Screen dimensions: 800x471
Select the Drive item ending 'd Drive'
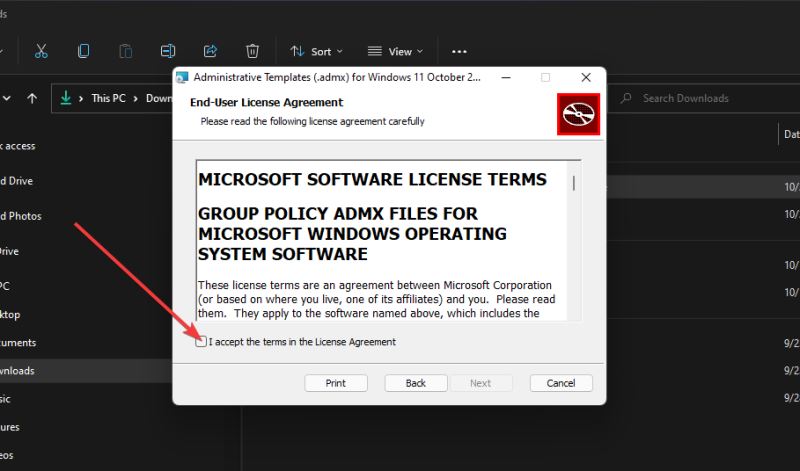coord(16,181)
